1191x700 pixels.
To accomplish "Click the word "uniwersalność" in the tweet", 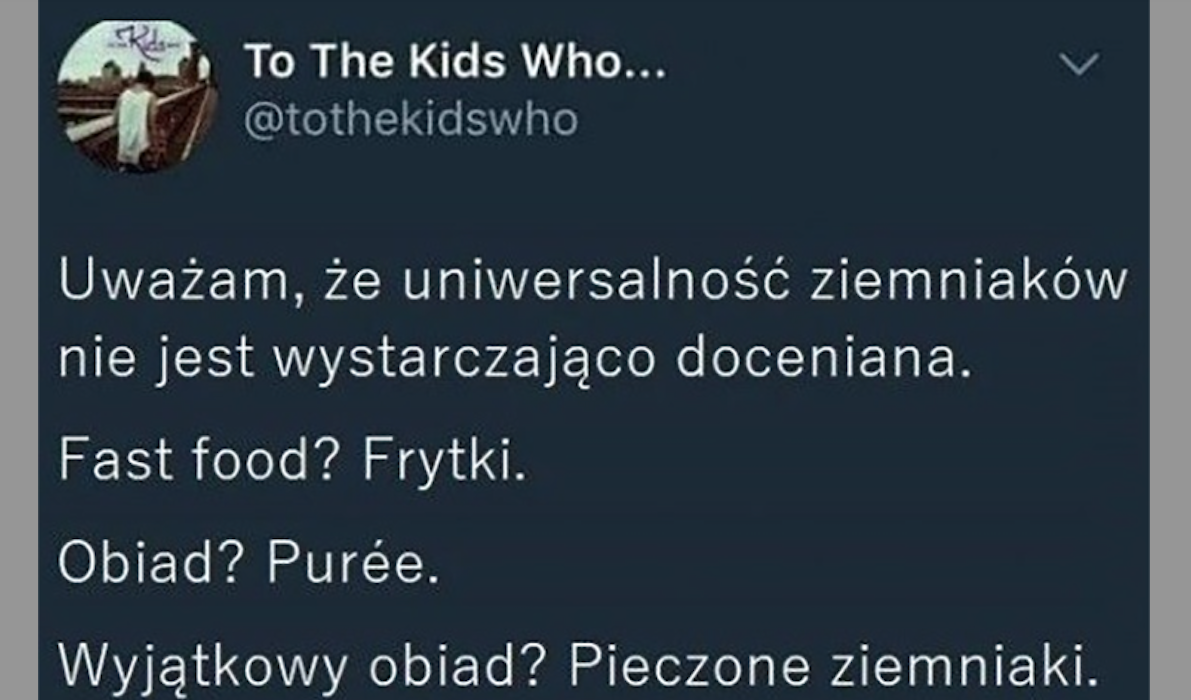I will coord(596,281).
